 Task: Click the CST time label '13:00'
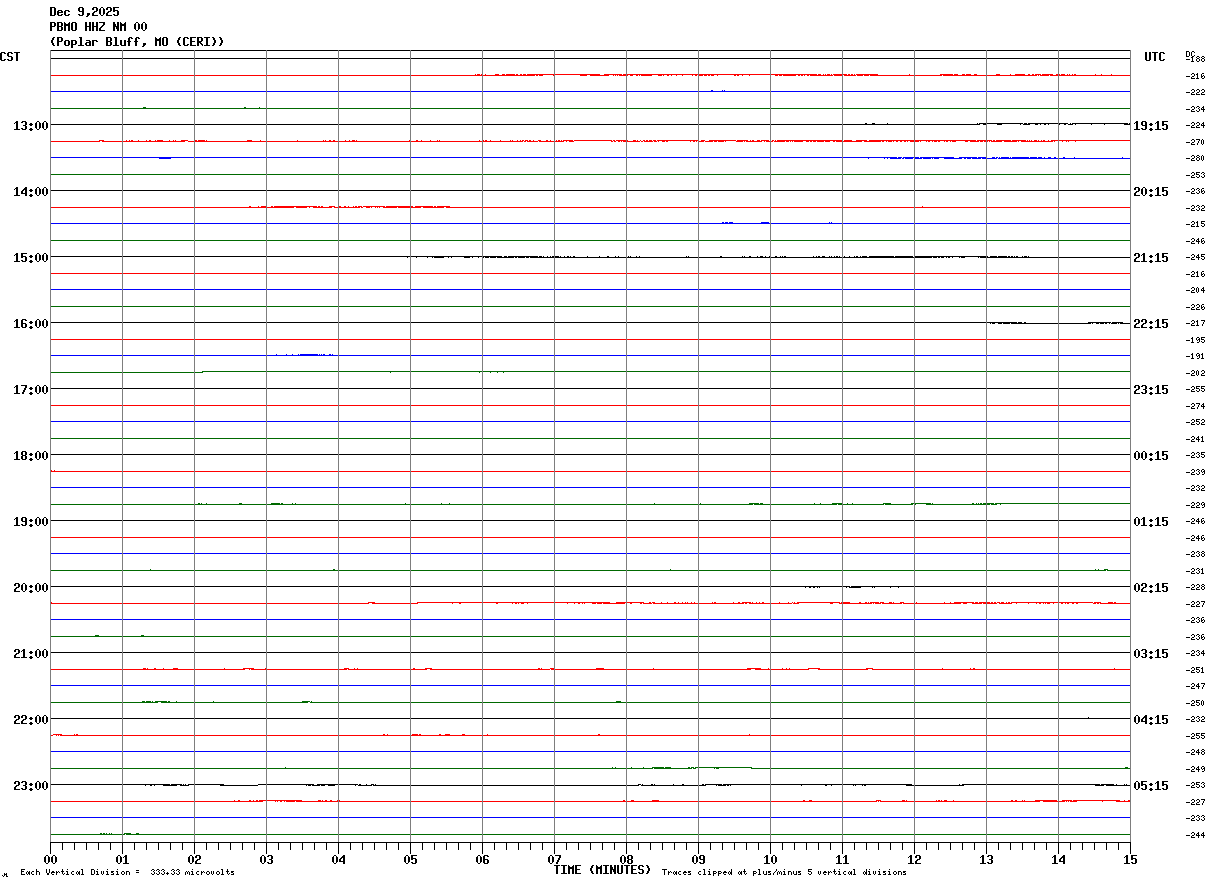pyautogui.click(x=31, y=126)
